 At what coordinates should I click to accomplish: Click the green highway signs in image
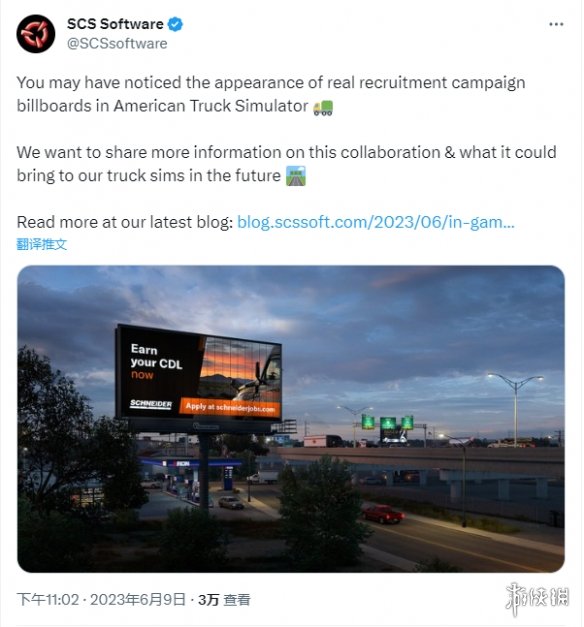coord(387,422)
